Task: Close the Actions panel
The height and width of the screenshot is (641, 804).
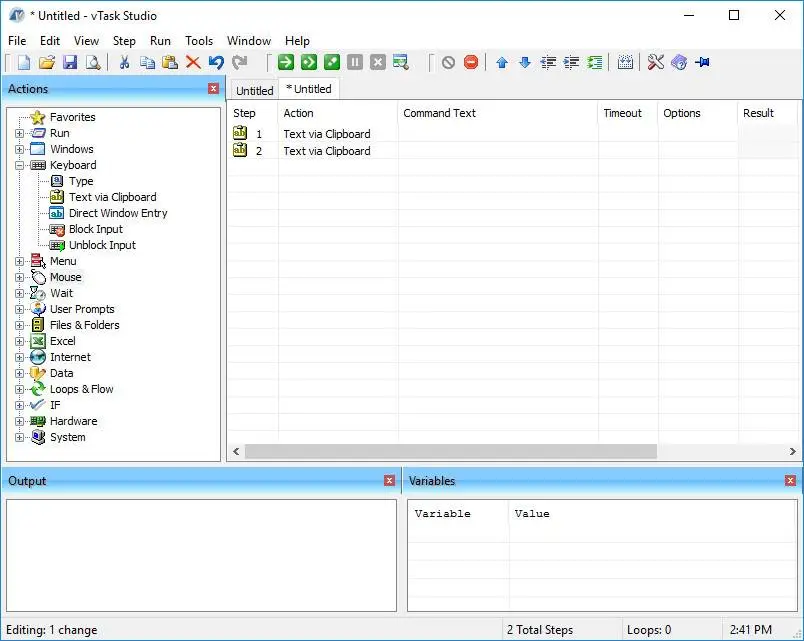Action: pyautogui.click(x=214, y=89)
